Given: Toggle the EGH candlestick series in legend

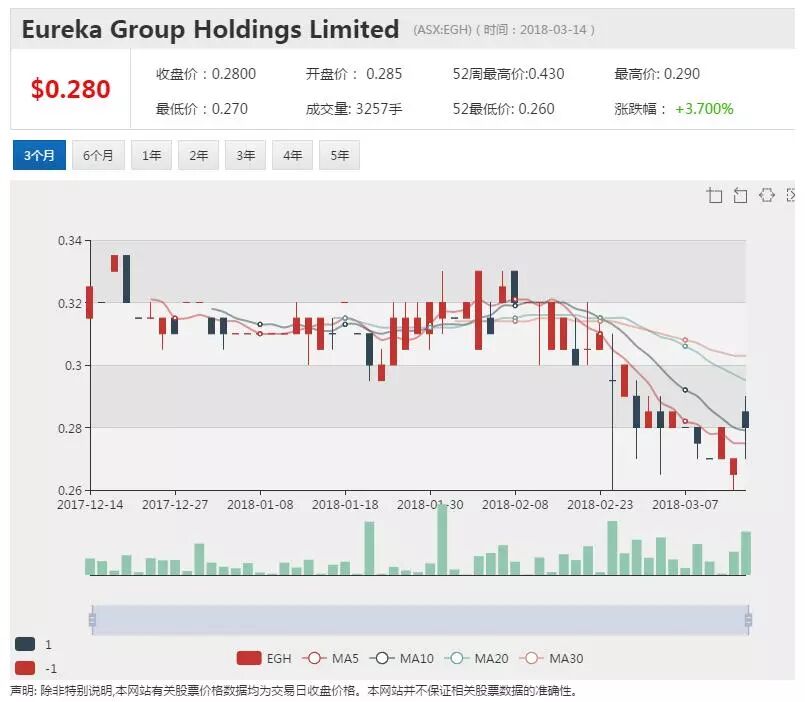Looking at the screenshot, I should tap(264, 658).
